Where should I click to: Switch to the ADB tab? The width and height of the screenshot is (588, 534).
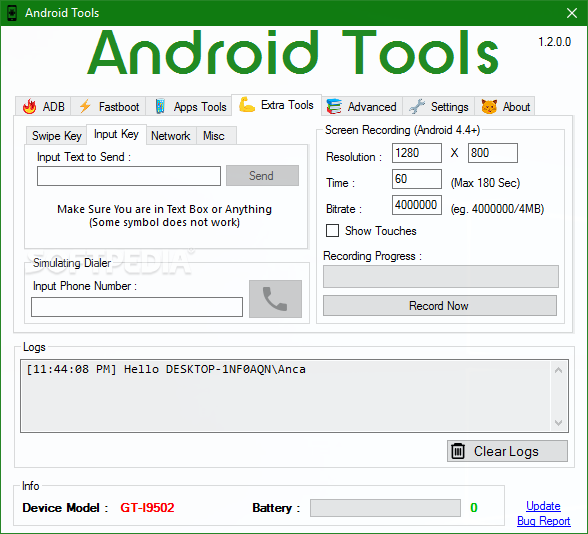[44, 106]
